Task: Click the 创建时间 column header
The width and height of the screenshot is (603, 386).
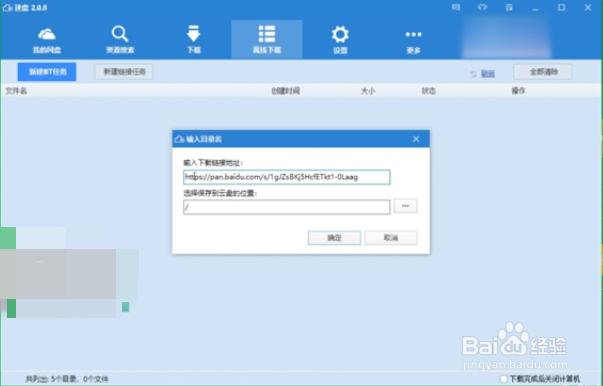Action: [285, 91]
